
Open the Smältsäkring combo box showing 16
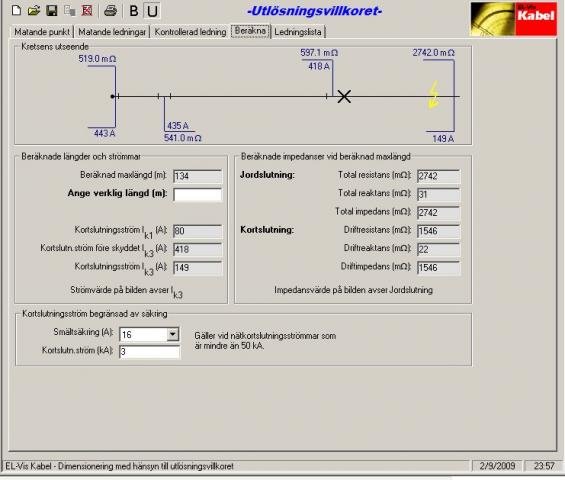tap(149, 334)
